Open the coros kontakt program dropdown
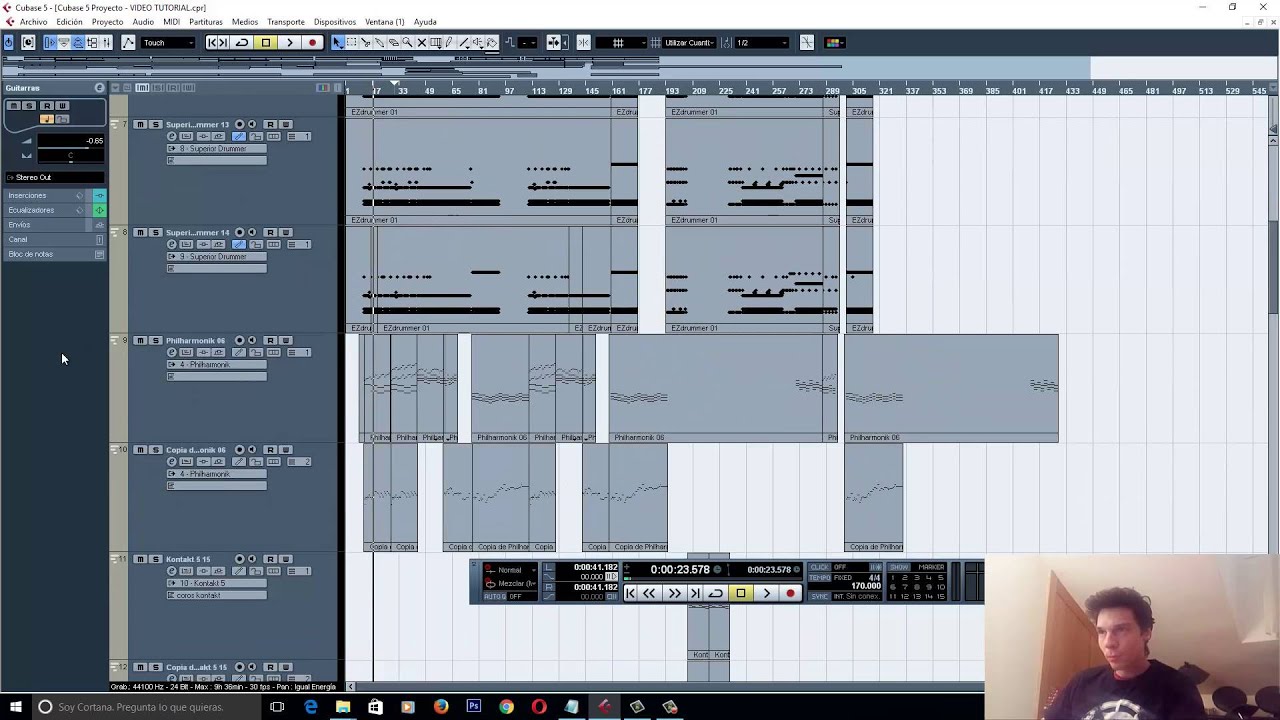 217,595
